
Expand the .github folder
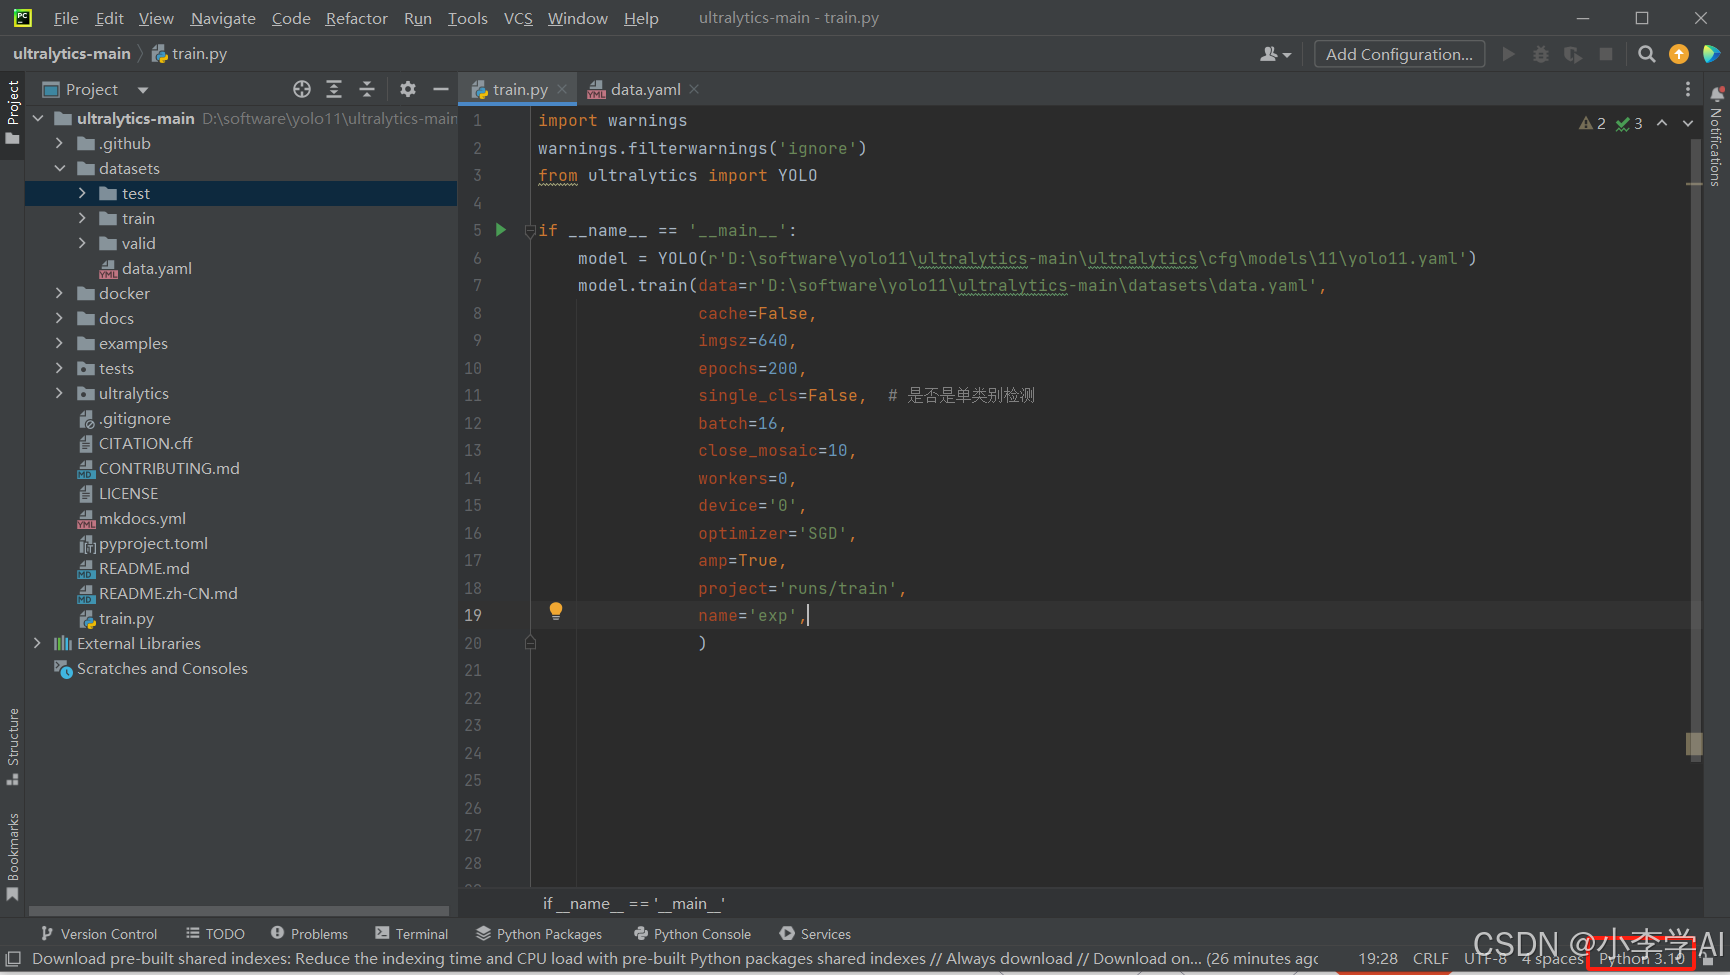tap(60, 143)
